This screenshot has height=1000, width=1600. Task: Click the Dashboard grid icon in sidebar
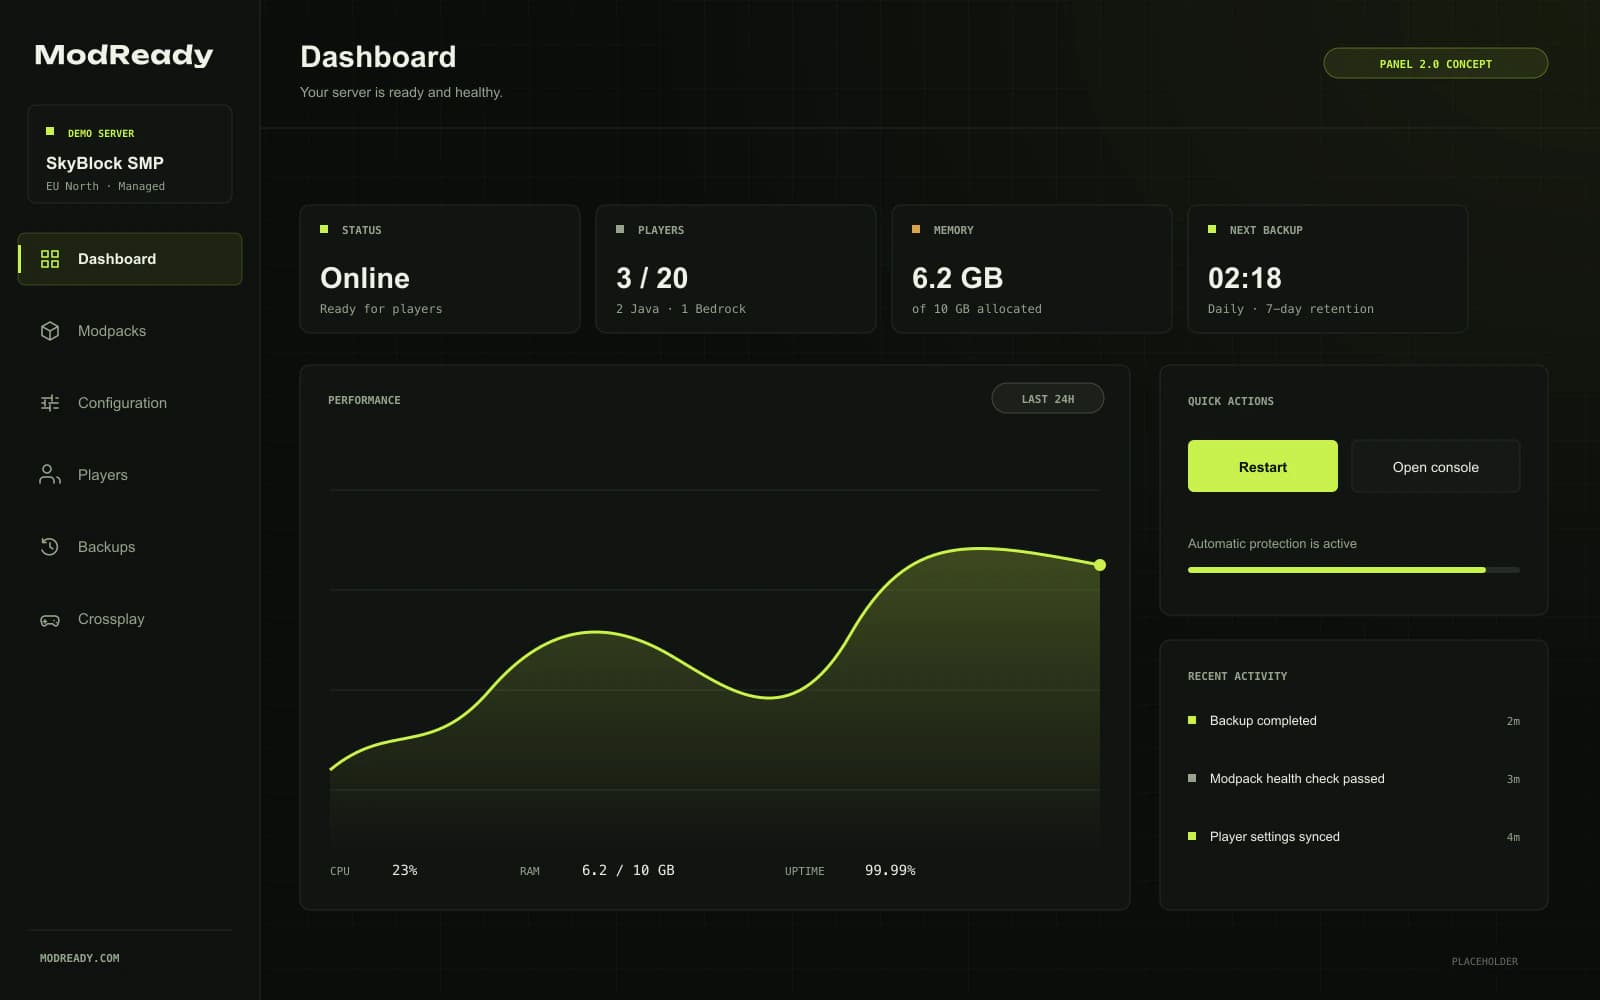tap(50, 259)
